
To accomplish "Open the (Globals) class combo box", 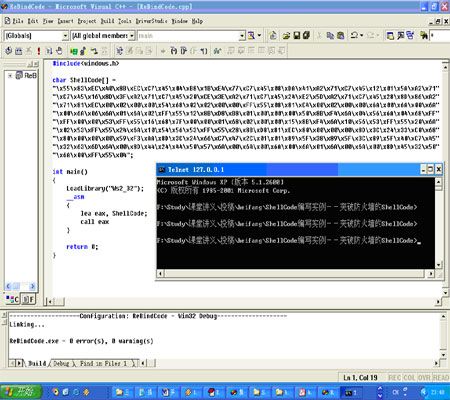I will 36,36.
